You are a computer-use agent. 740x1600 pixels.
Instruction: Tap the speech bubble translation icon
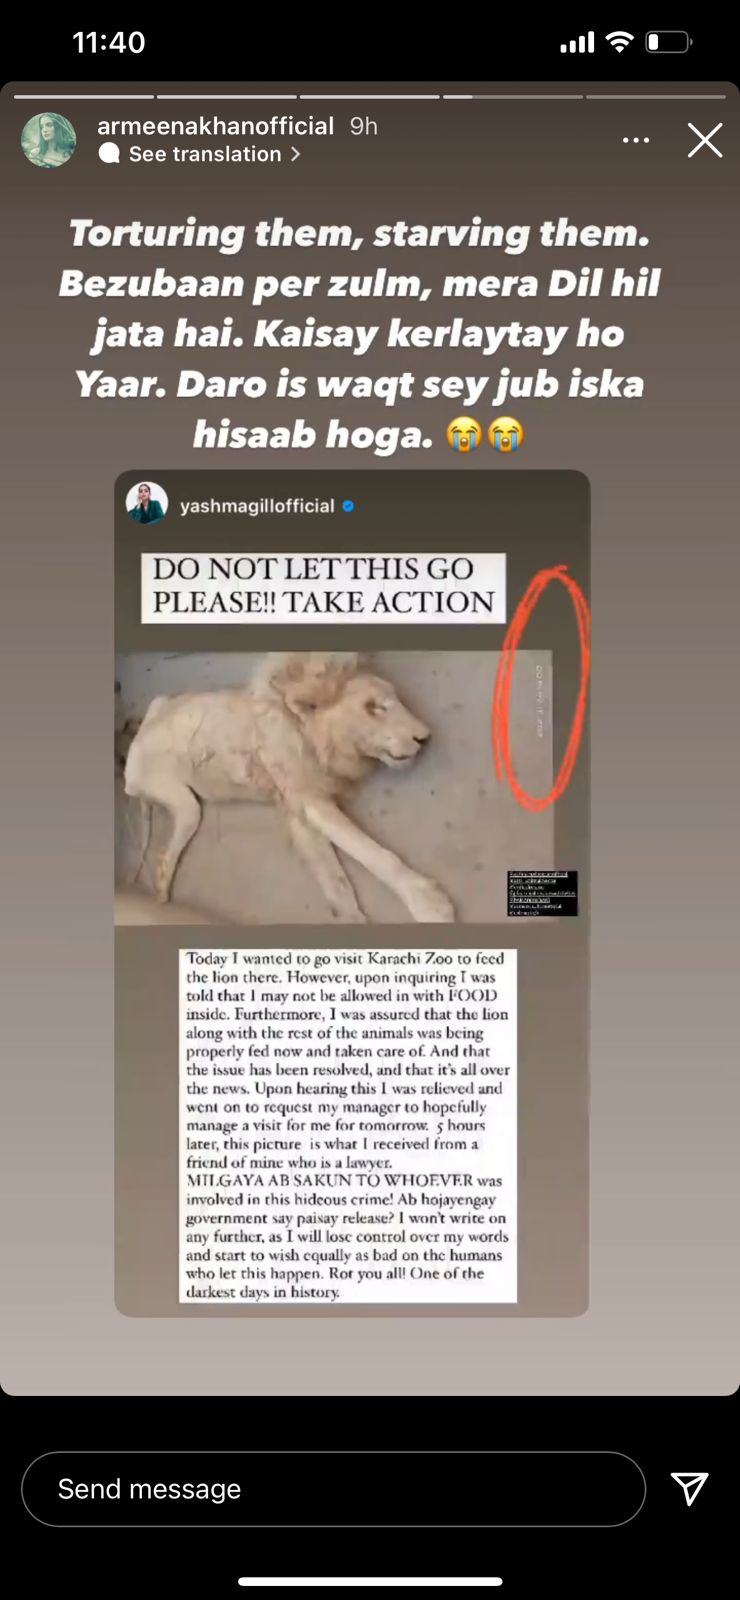pos(109,154)
